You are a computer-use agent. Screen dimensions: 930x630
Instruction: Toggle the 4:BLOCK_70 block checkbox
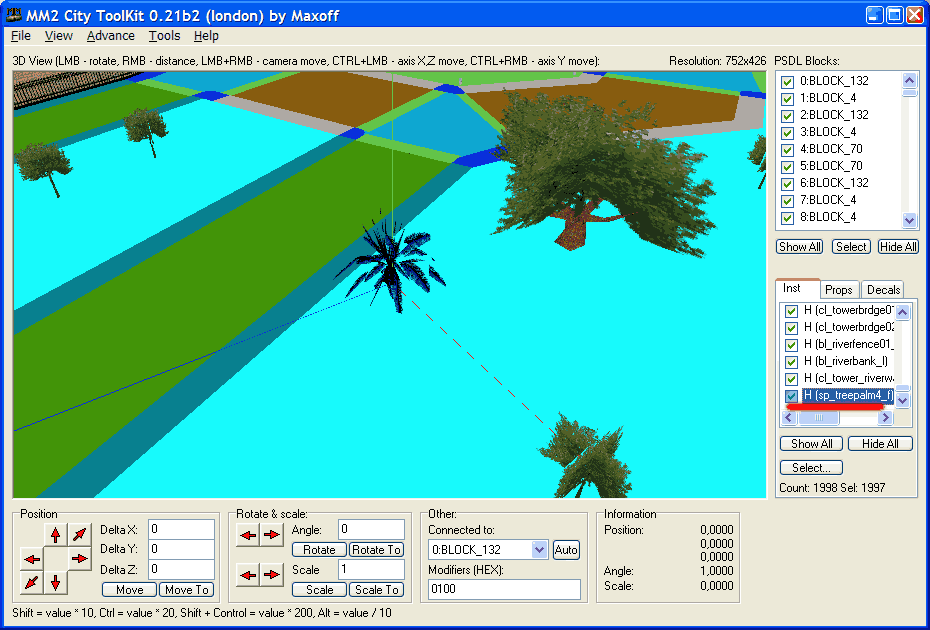(788, 149)
